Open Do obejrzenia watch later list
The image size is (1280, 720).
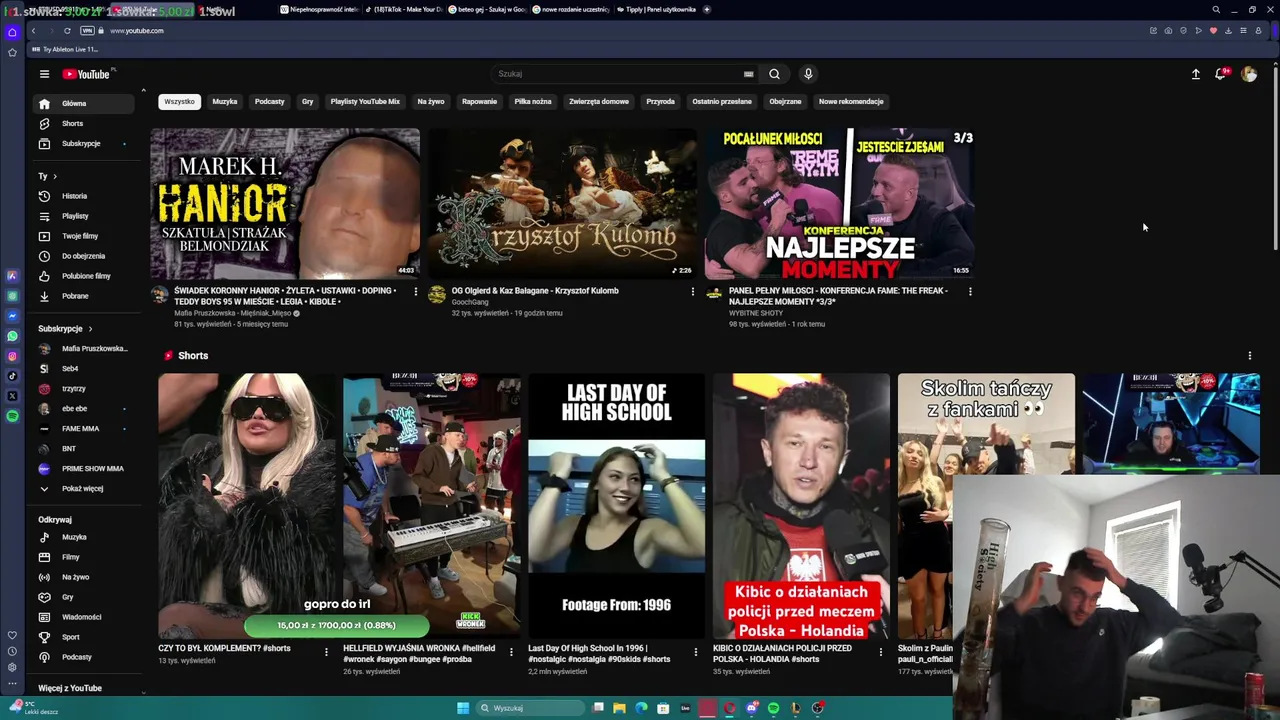[x=83, y=256]
